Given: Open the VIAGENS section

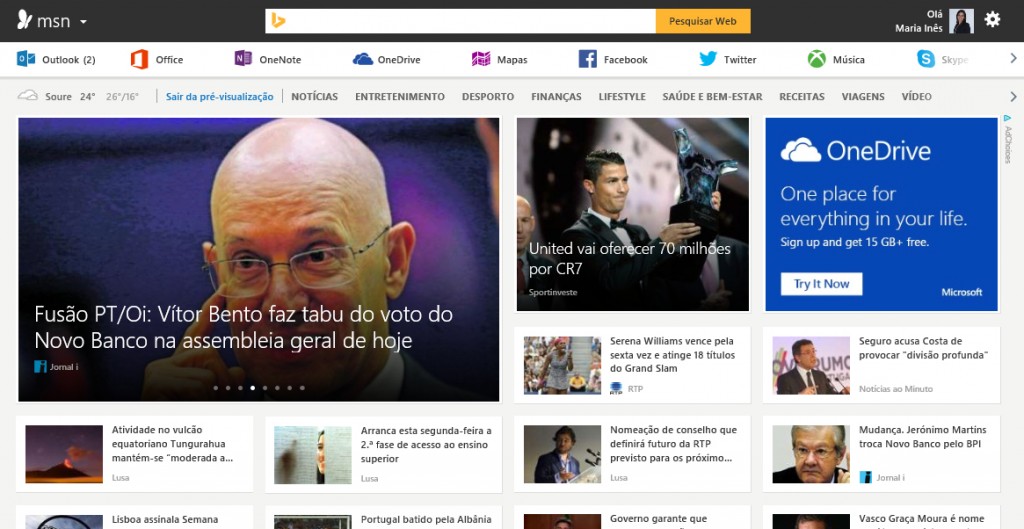Looking at the screenshot, I should (863, 97).
